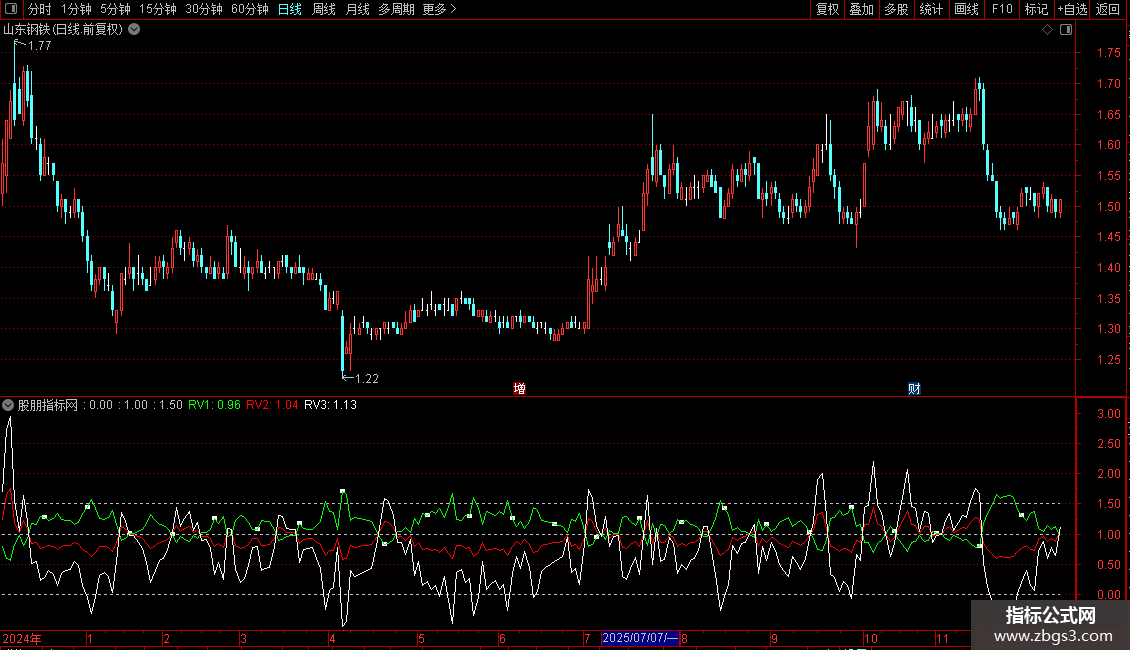Image resolution: width=1130 pixels, height=650 pixels.
Task: Click month 10 on the time axis
Action: point(871,638)
